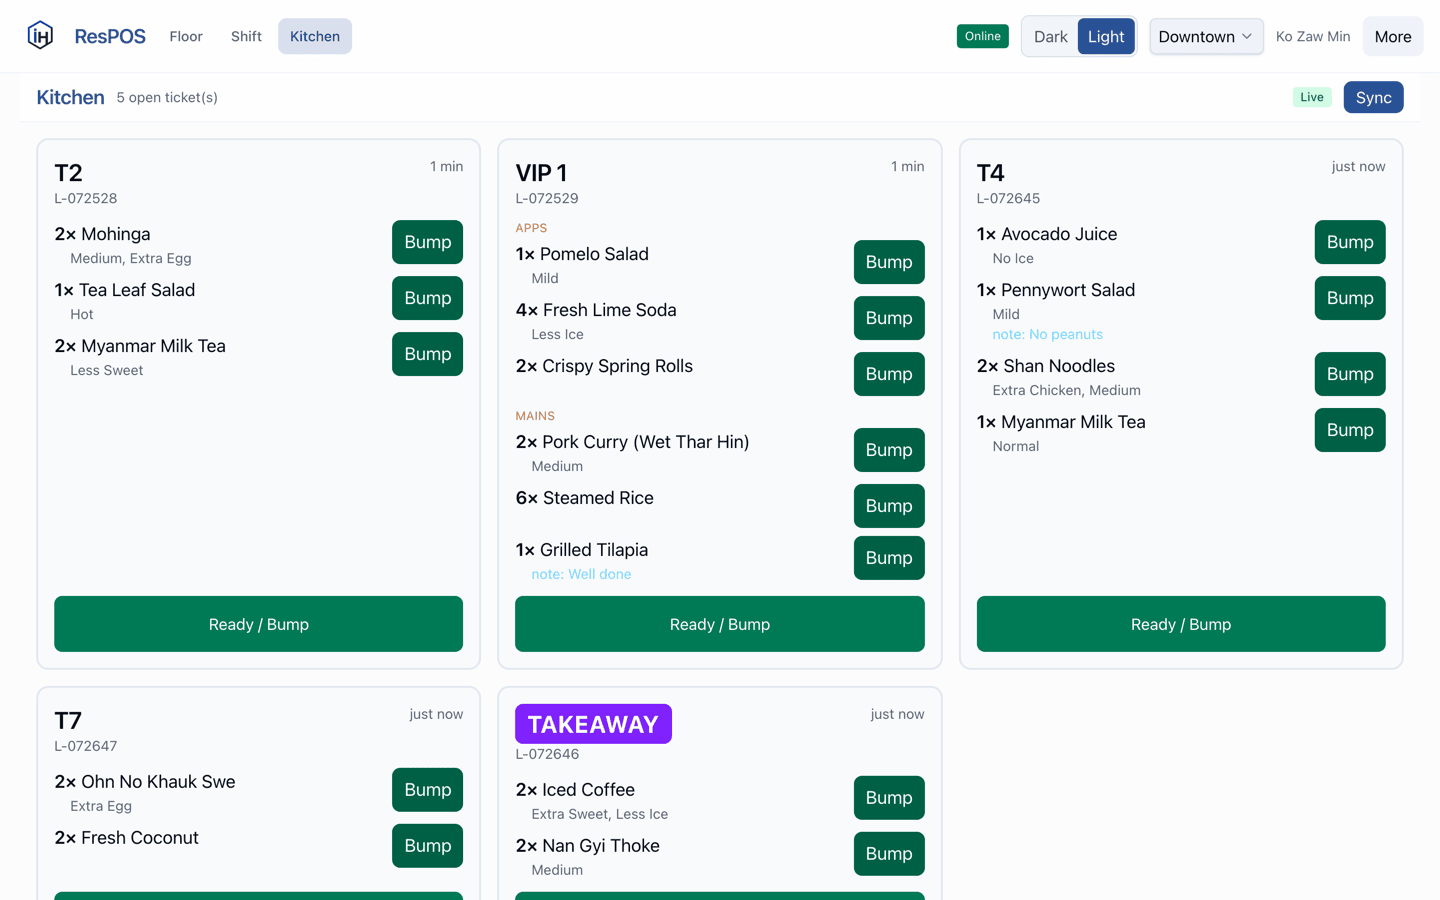Viewport: 1440px width, 900px height.
Task: Switch theme to Dark mode
Action: 1050,36
